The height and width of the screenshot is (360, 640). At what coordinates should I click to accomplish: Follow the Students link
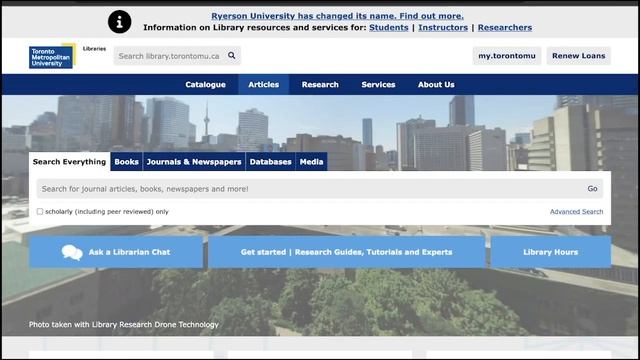pyautogui.click(x=389, y=27)
